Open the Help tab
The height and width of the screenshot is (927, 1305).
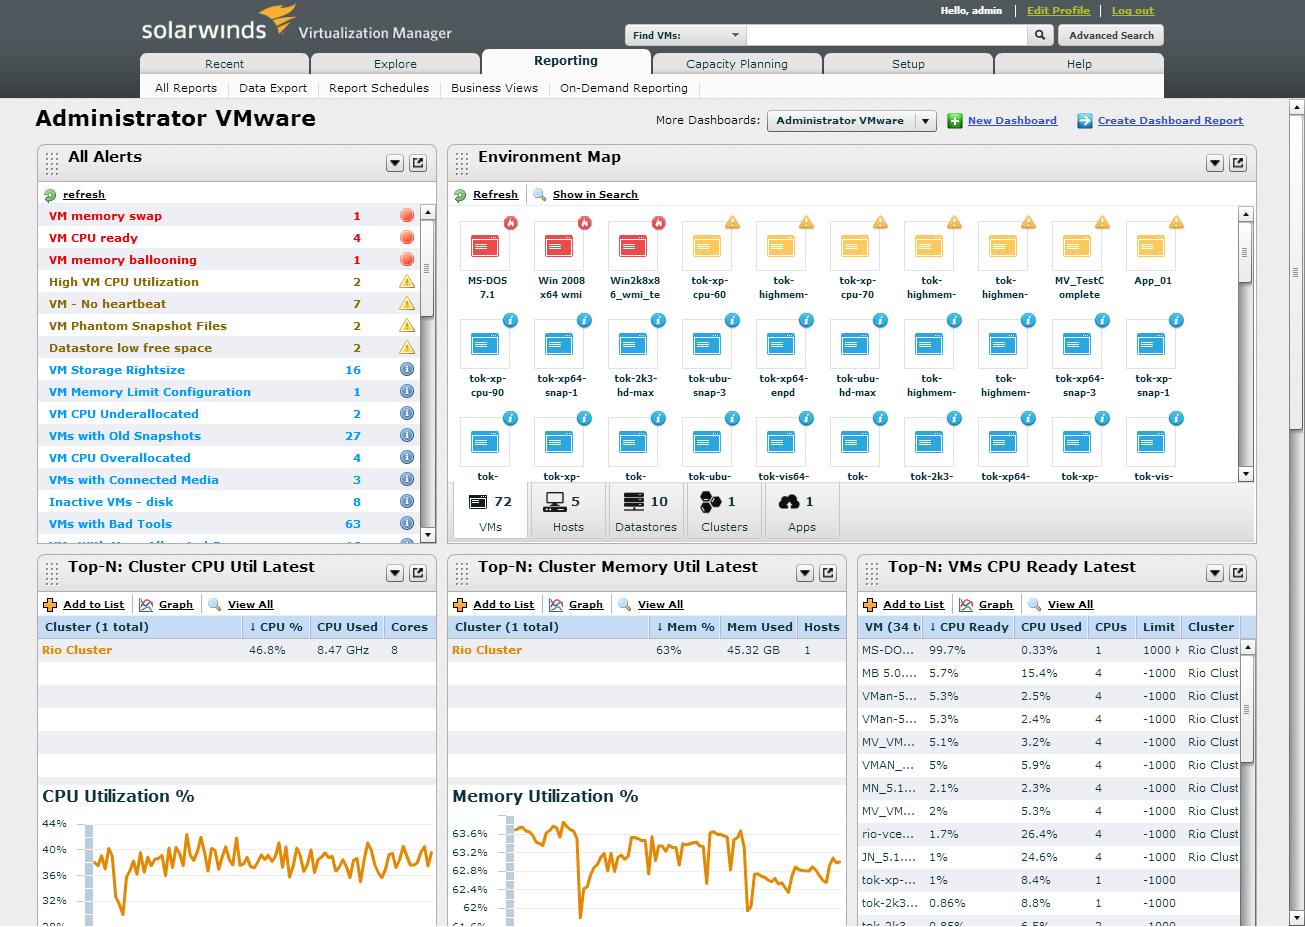tap(1079, 64)
